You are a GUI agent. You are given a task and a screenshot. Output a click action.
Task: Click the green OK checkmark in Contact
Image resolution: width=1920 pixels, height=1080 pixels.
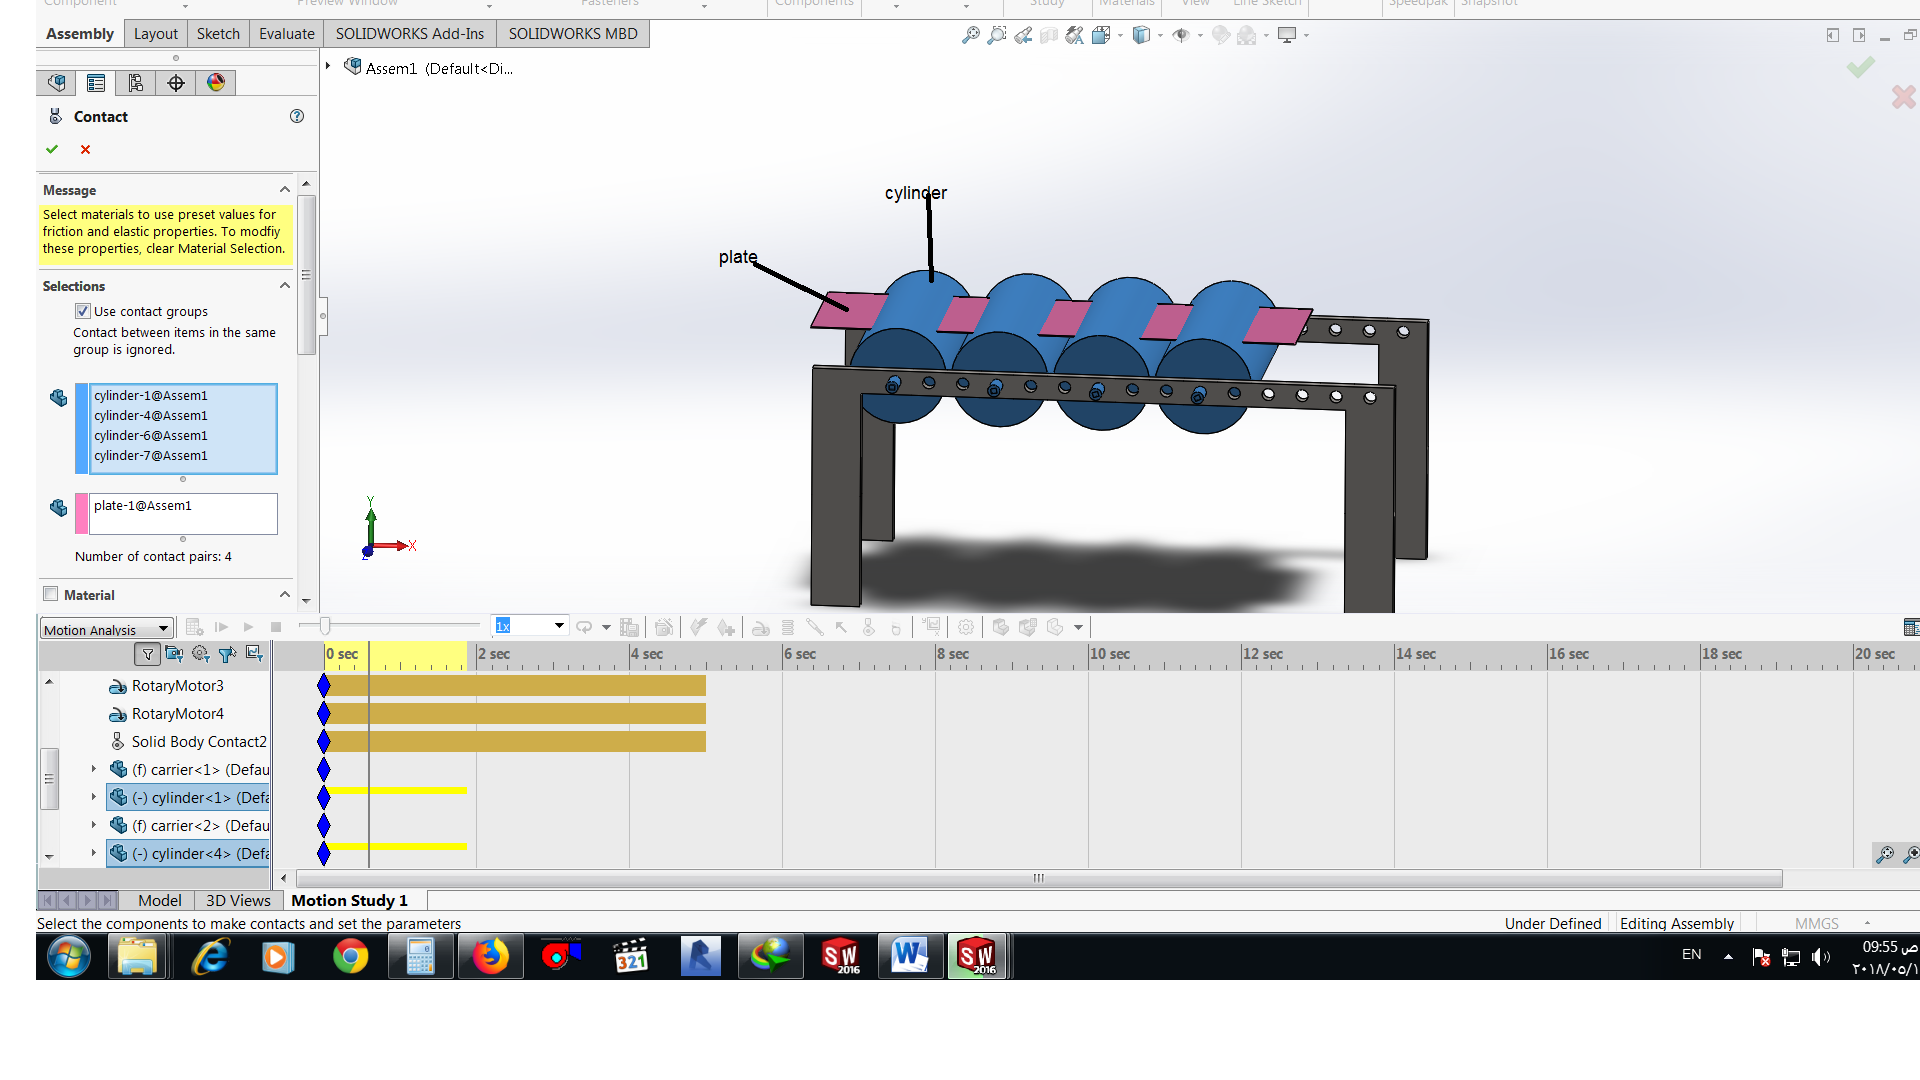coord(52,149)
